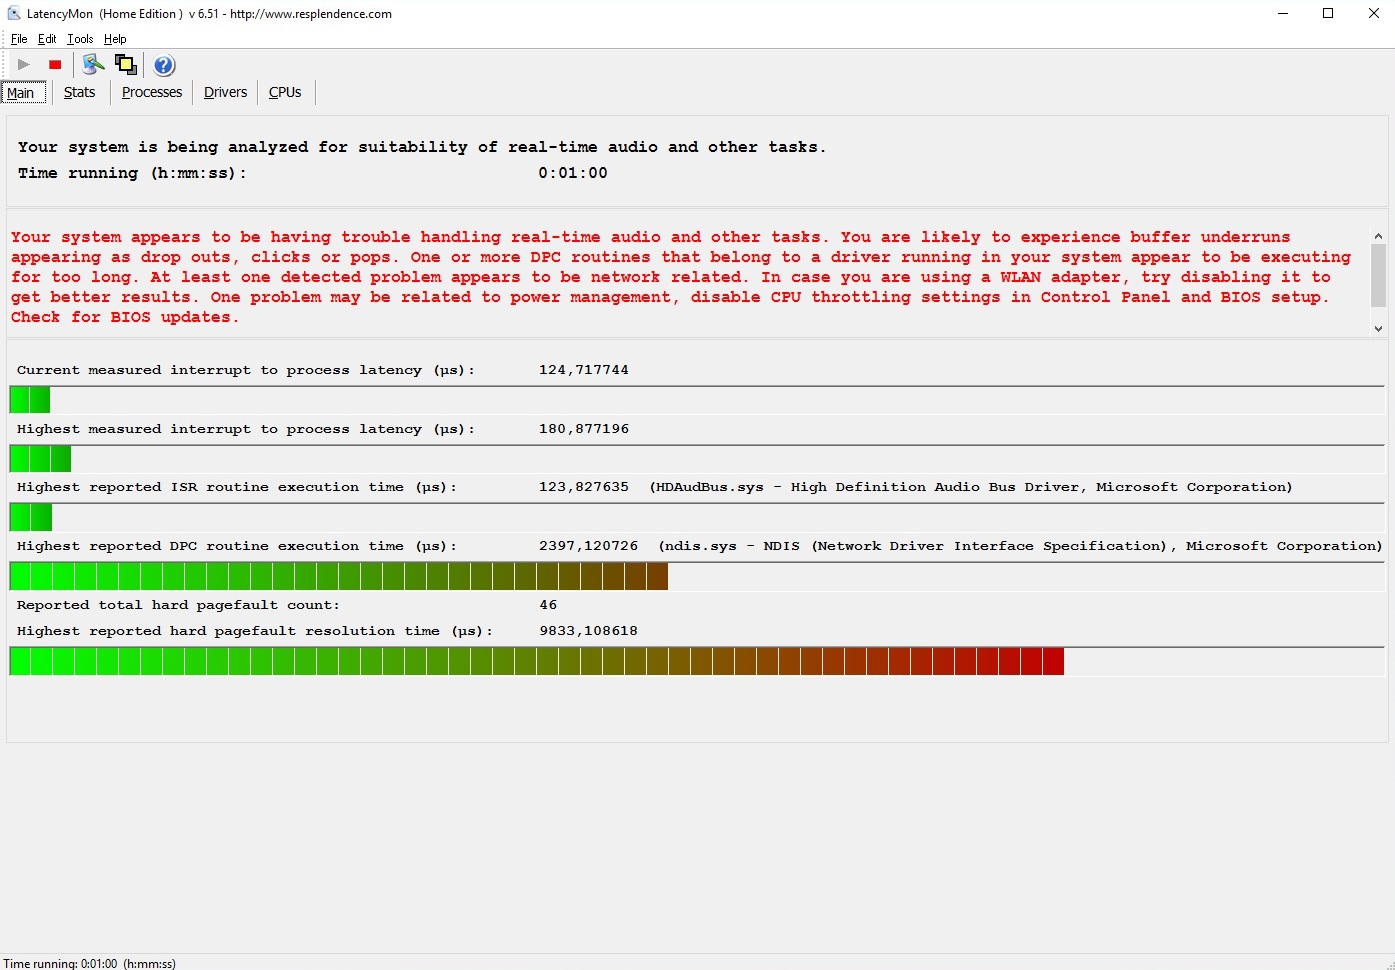Open the Help menu

115,39
